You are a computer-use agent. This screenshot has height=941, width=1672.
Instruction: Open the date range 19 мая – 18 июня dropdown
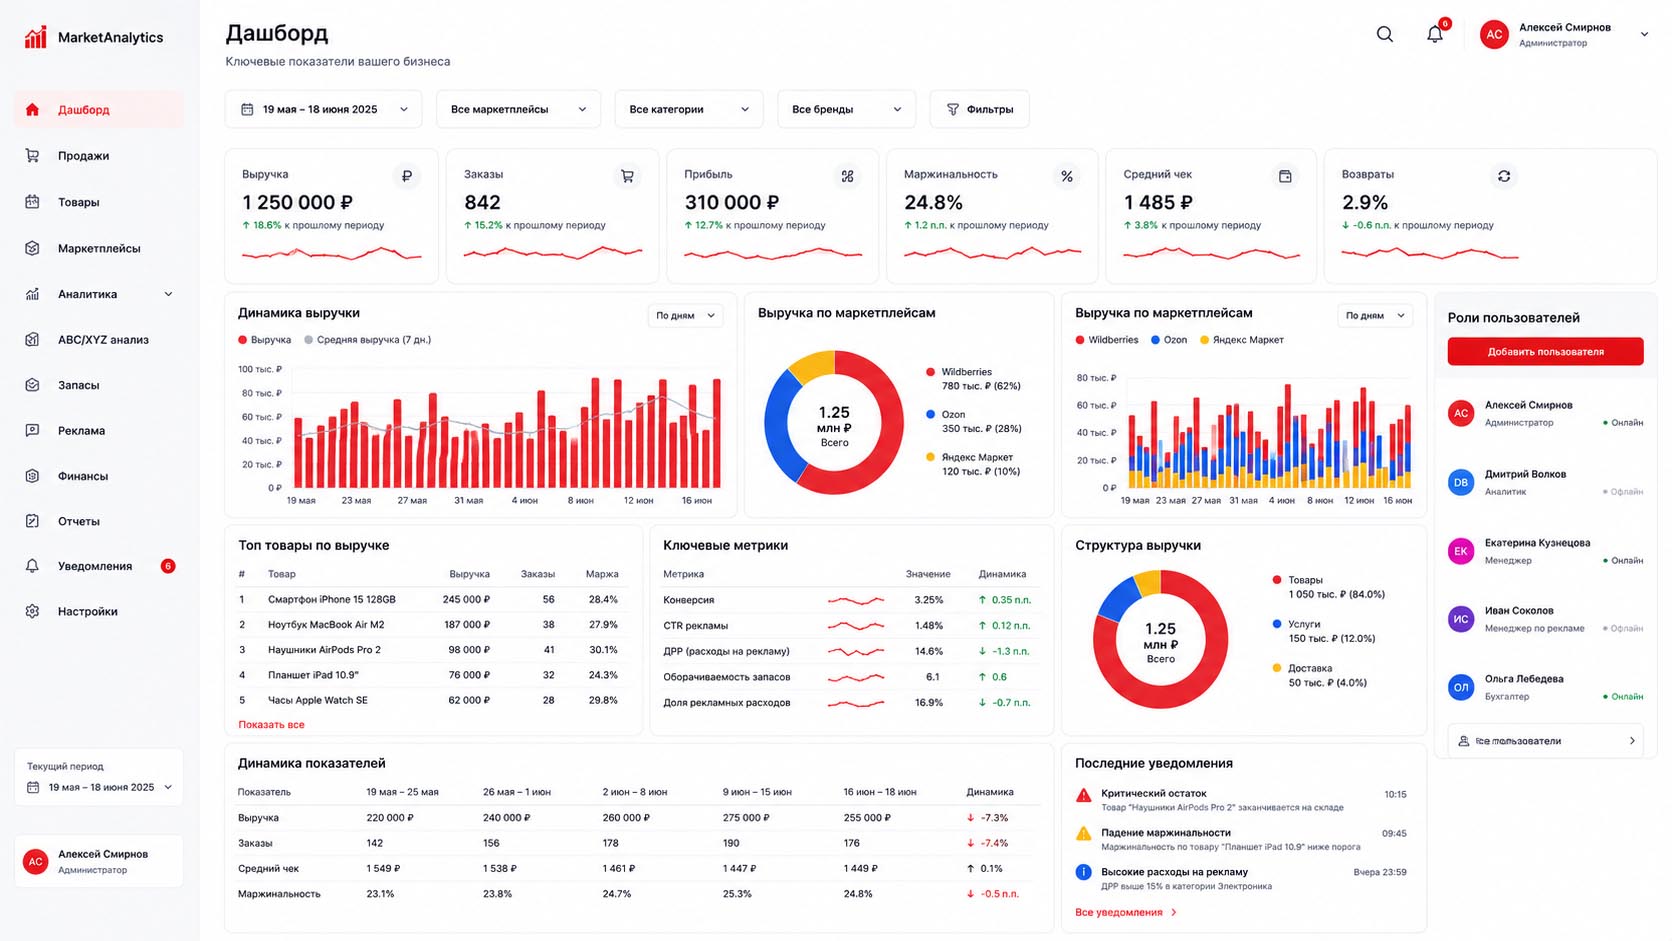pyautogui.click(x=323, y=109)
